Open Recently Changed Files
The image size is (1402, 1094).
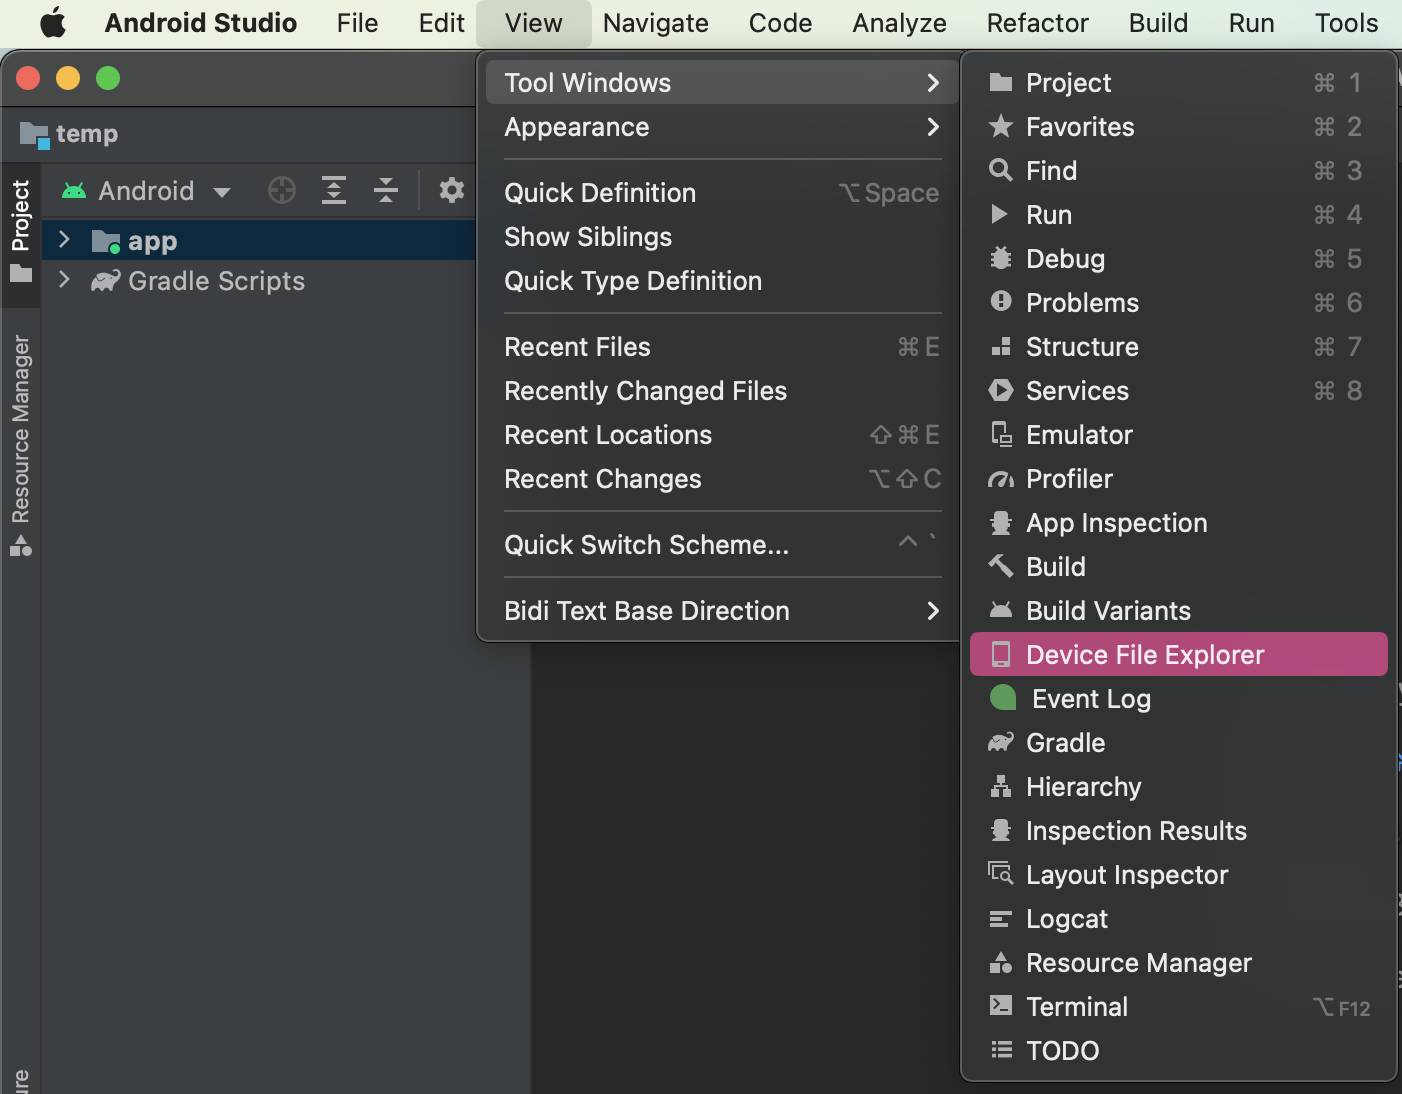(x=721, y=391)
